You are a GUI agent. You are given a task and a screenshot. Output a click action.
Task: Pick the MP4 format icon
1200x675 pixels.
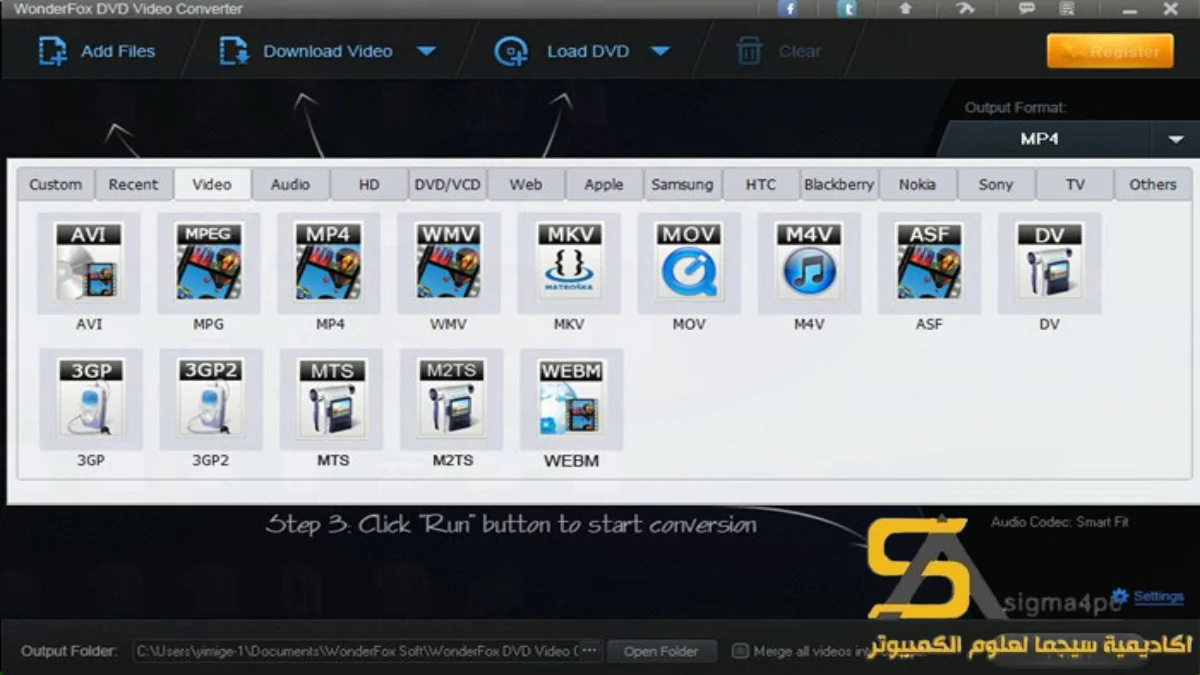tap(329, 263)
